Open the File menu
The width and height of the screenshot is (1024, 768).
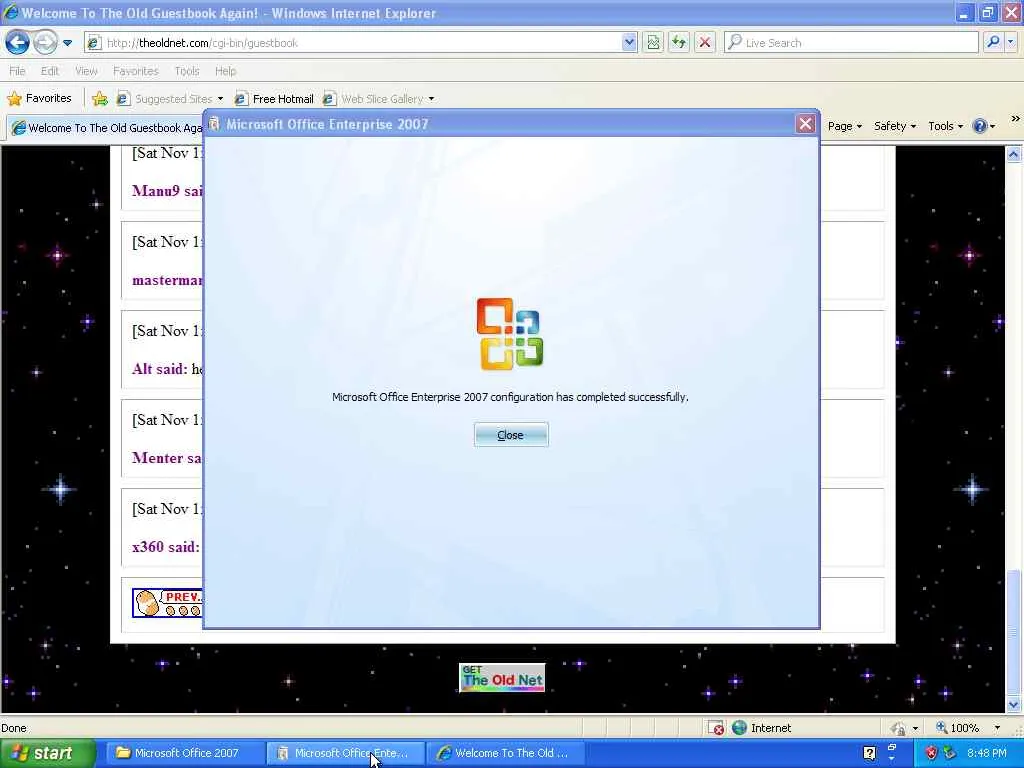tap(18, 71)
